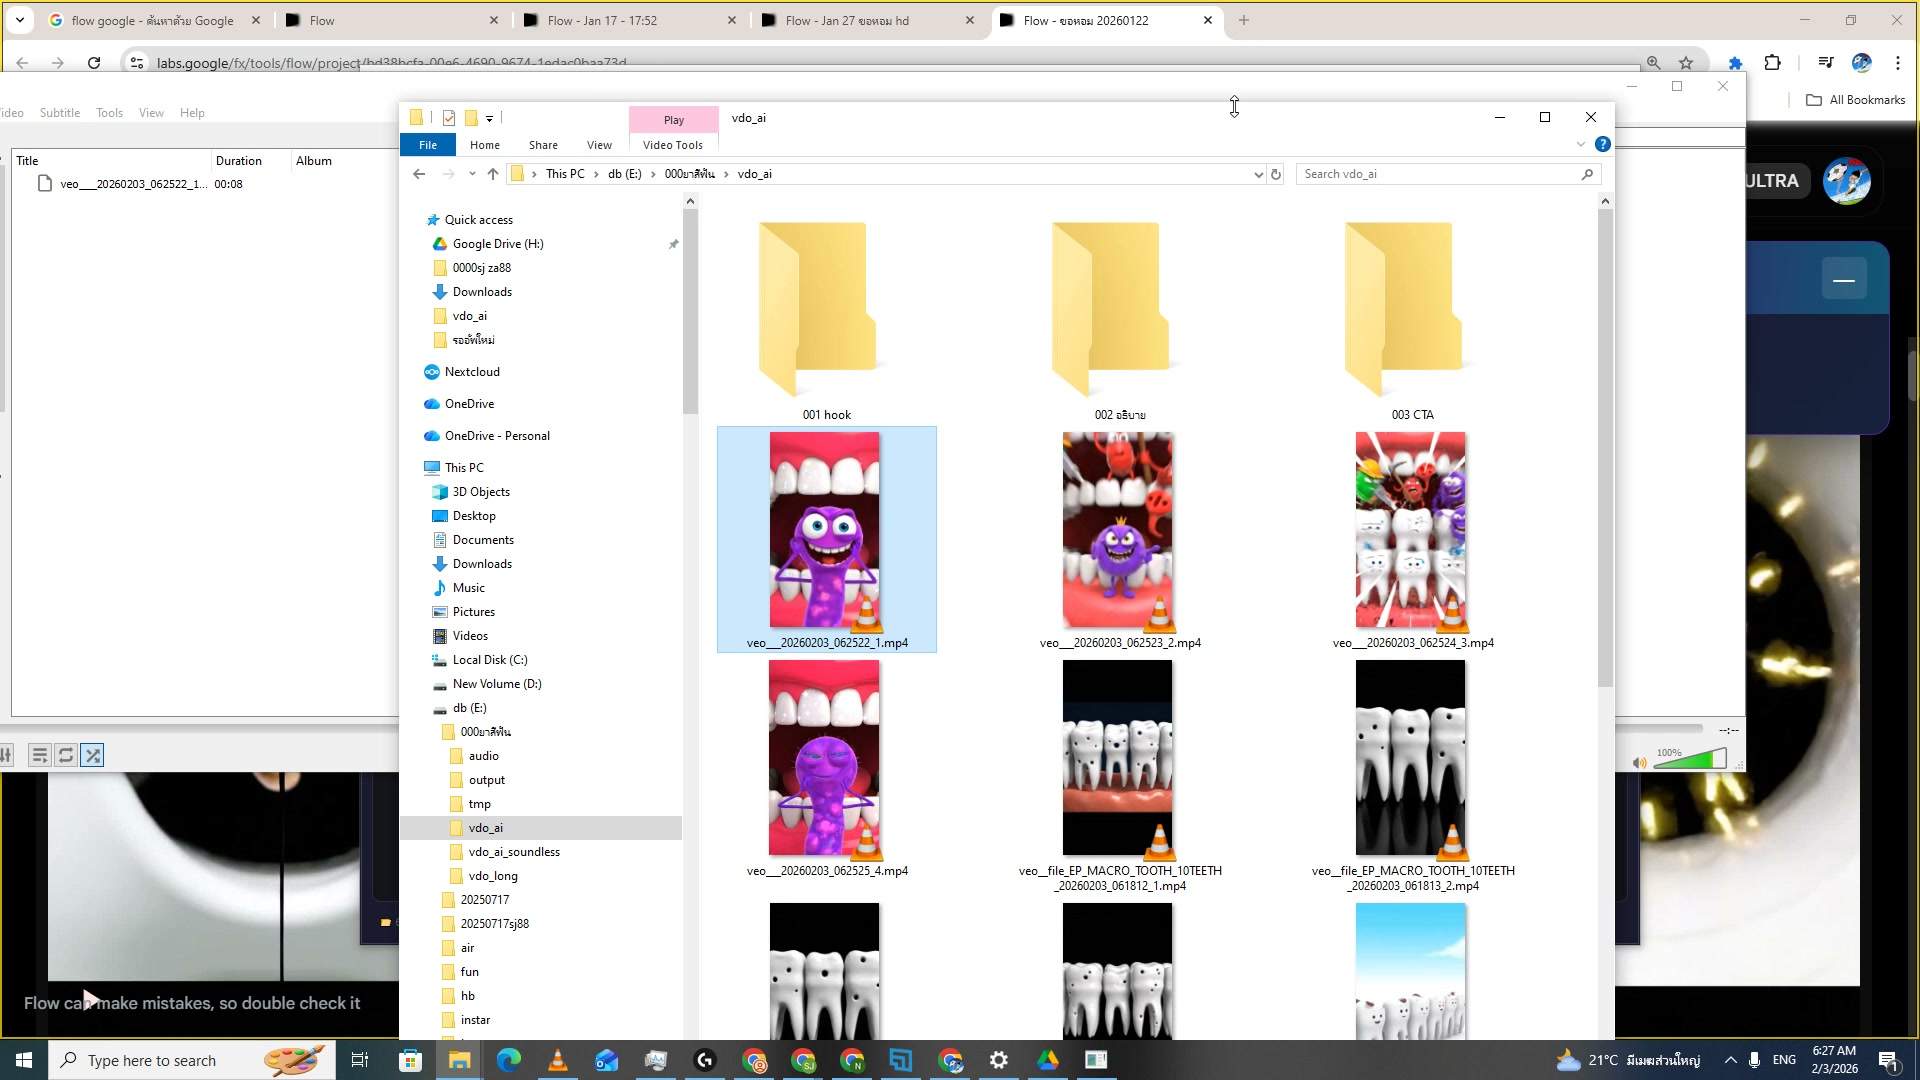Click the magnifier in the Search vdo_ai box

[x=1587, y=174]
